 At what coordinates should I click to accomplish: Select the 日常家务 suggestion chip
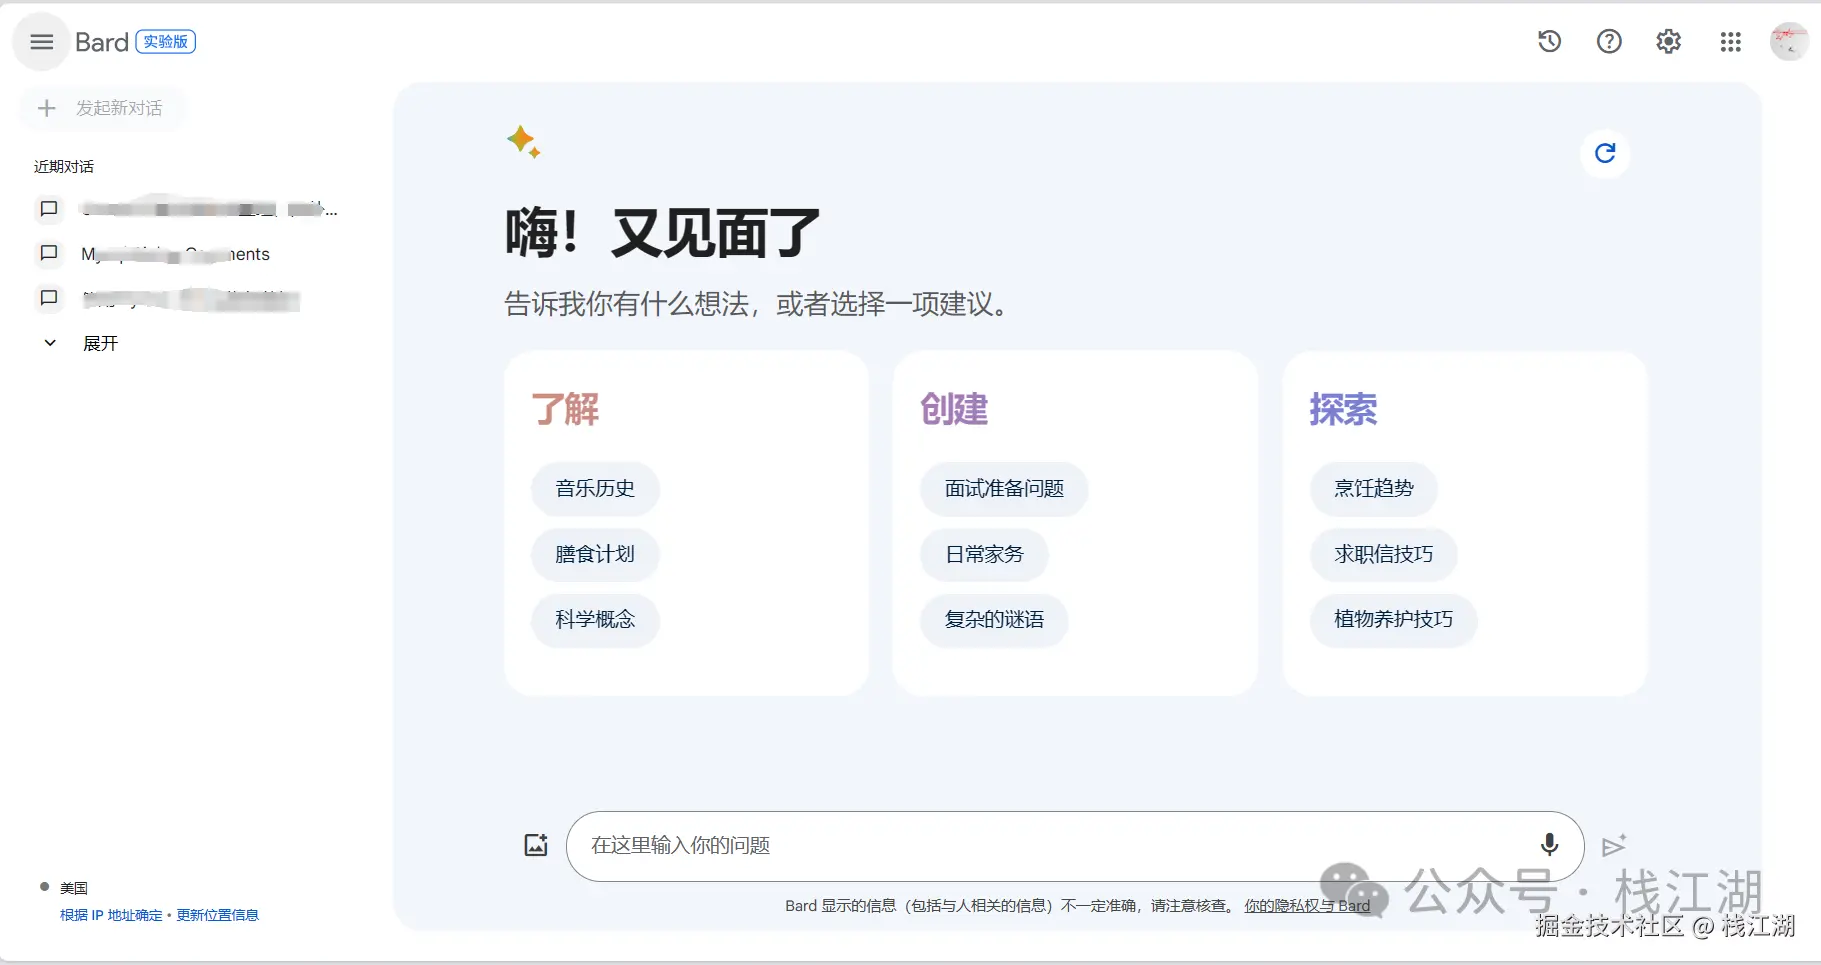[x=984, y=554]
